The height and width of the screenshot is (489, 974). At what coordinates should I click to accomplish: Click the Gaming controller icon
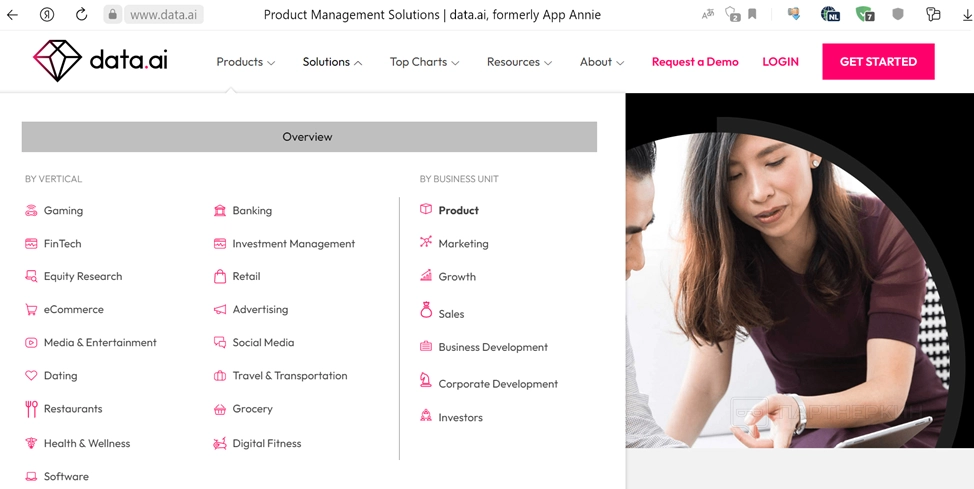[x=31, y=211]
